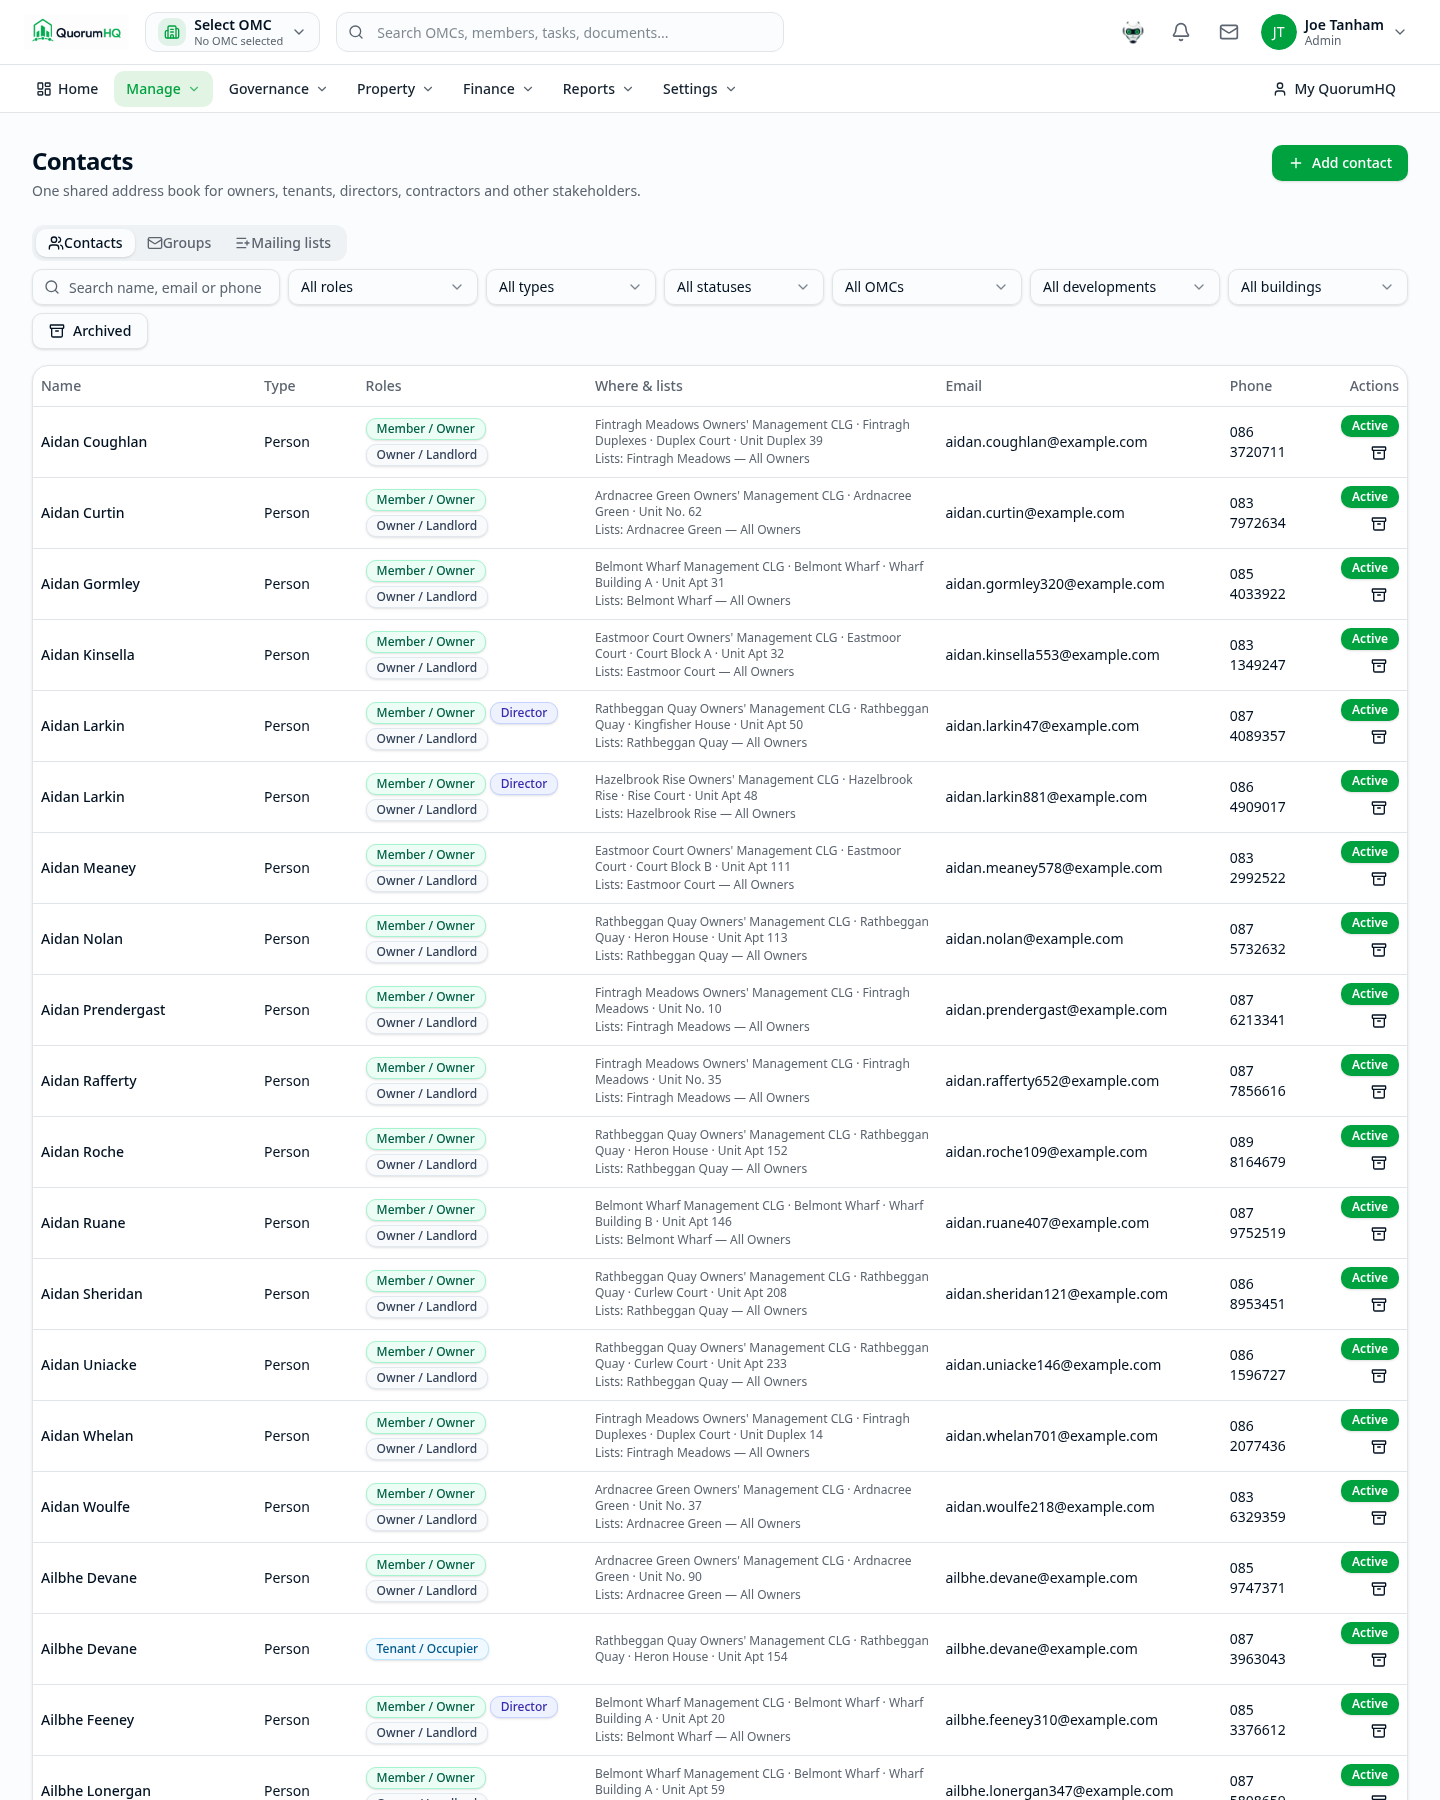Archive Ailbhe Feeney contact icon
The height and width of the screenshot is (1800, 1440).
(x=1379, y=1731)
